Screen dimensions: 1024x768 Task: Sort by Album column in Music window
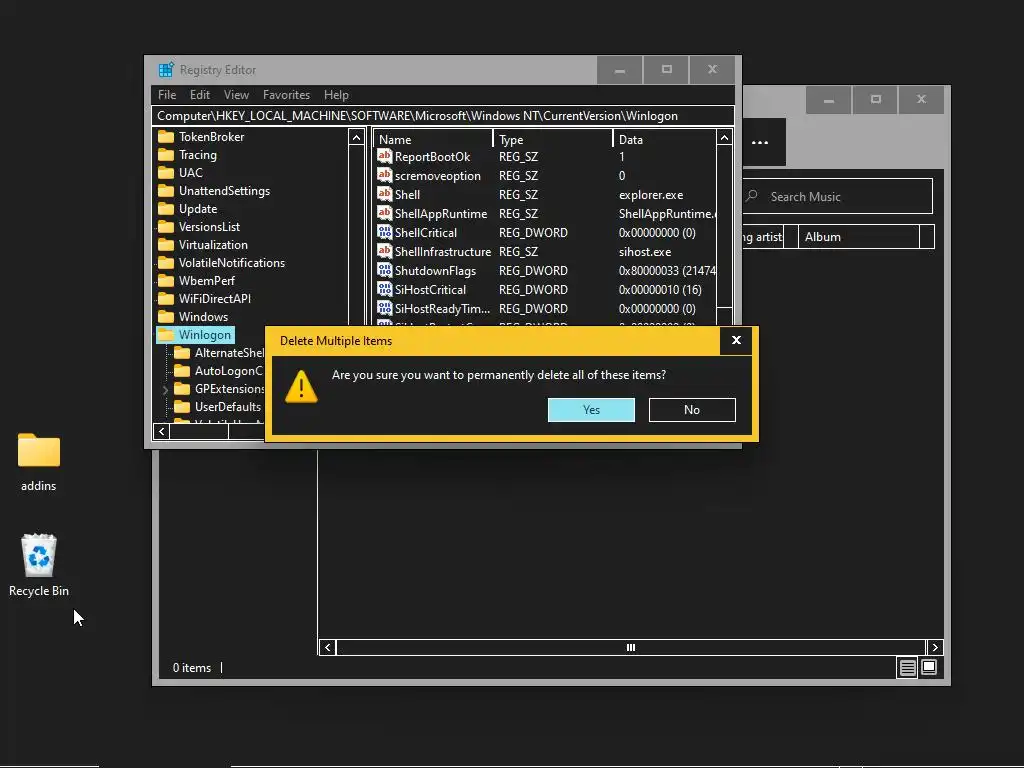[859, 237]
